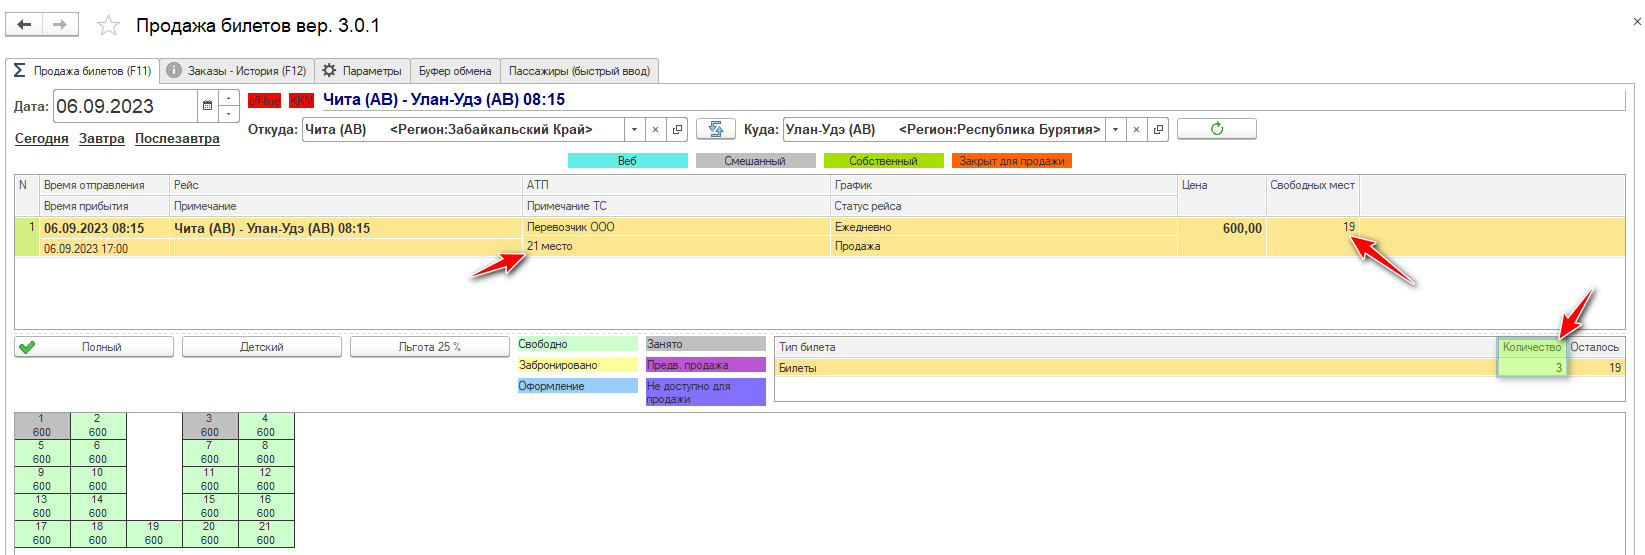This screenshot has width=1645, height=555.
Task: Click the Послезавтра link
Action: click(x=177, y=139)
